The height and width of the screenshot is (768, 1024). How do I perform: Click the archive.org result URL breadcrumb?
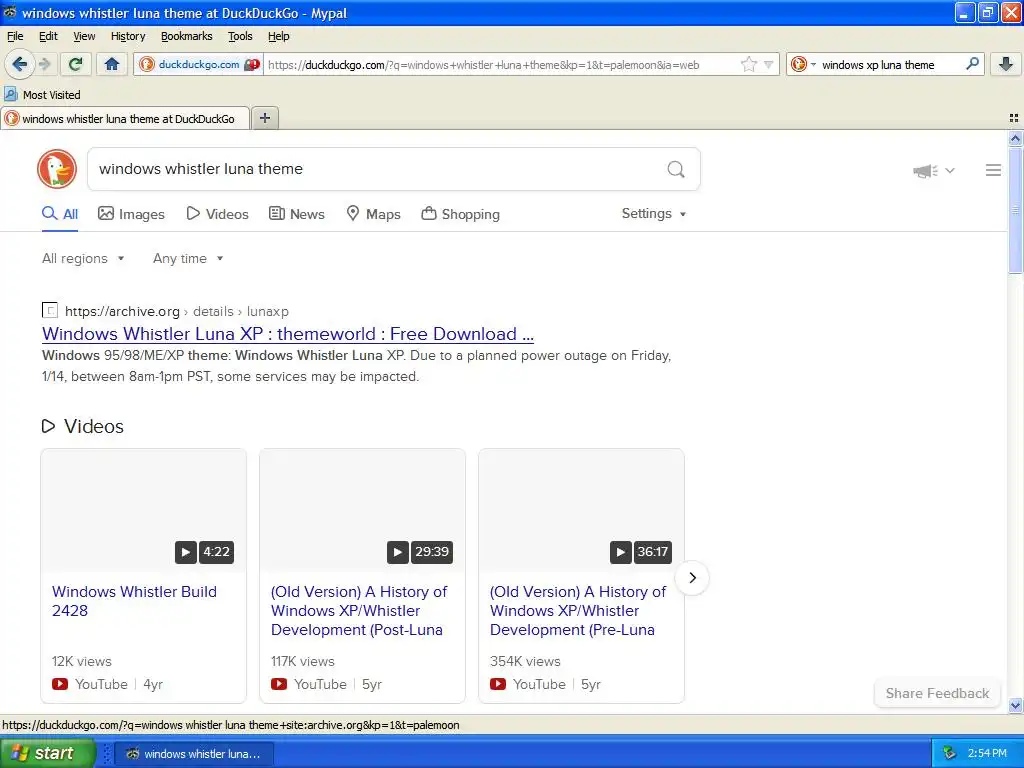(x=176, y=312)
